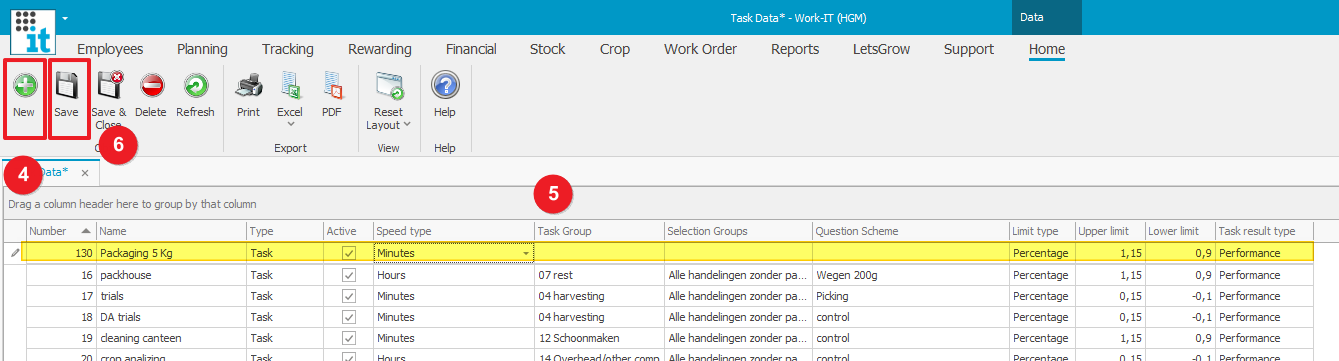Export the grid to PDF

click(x=332, y=86)
